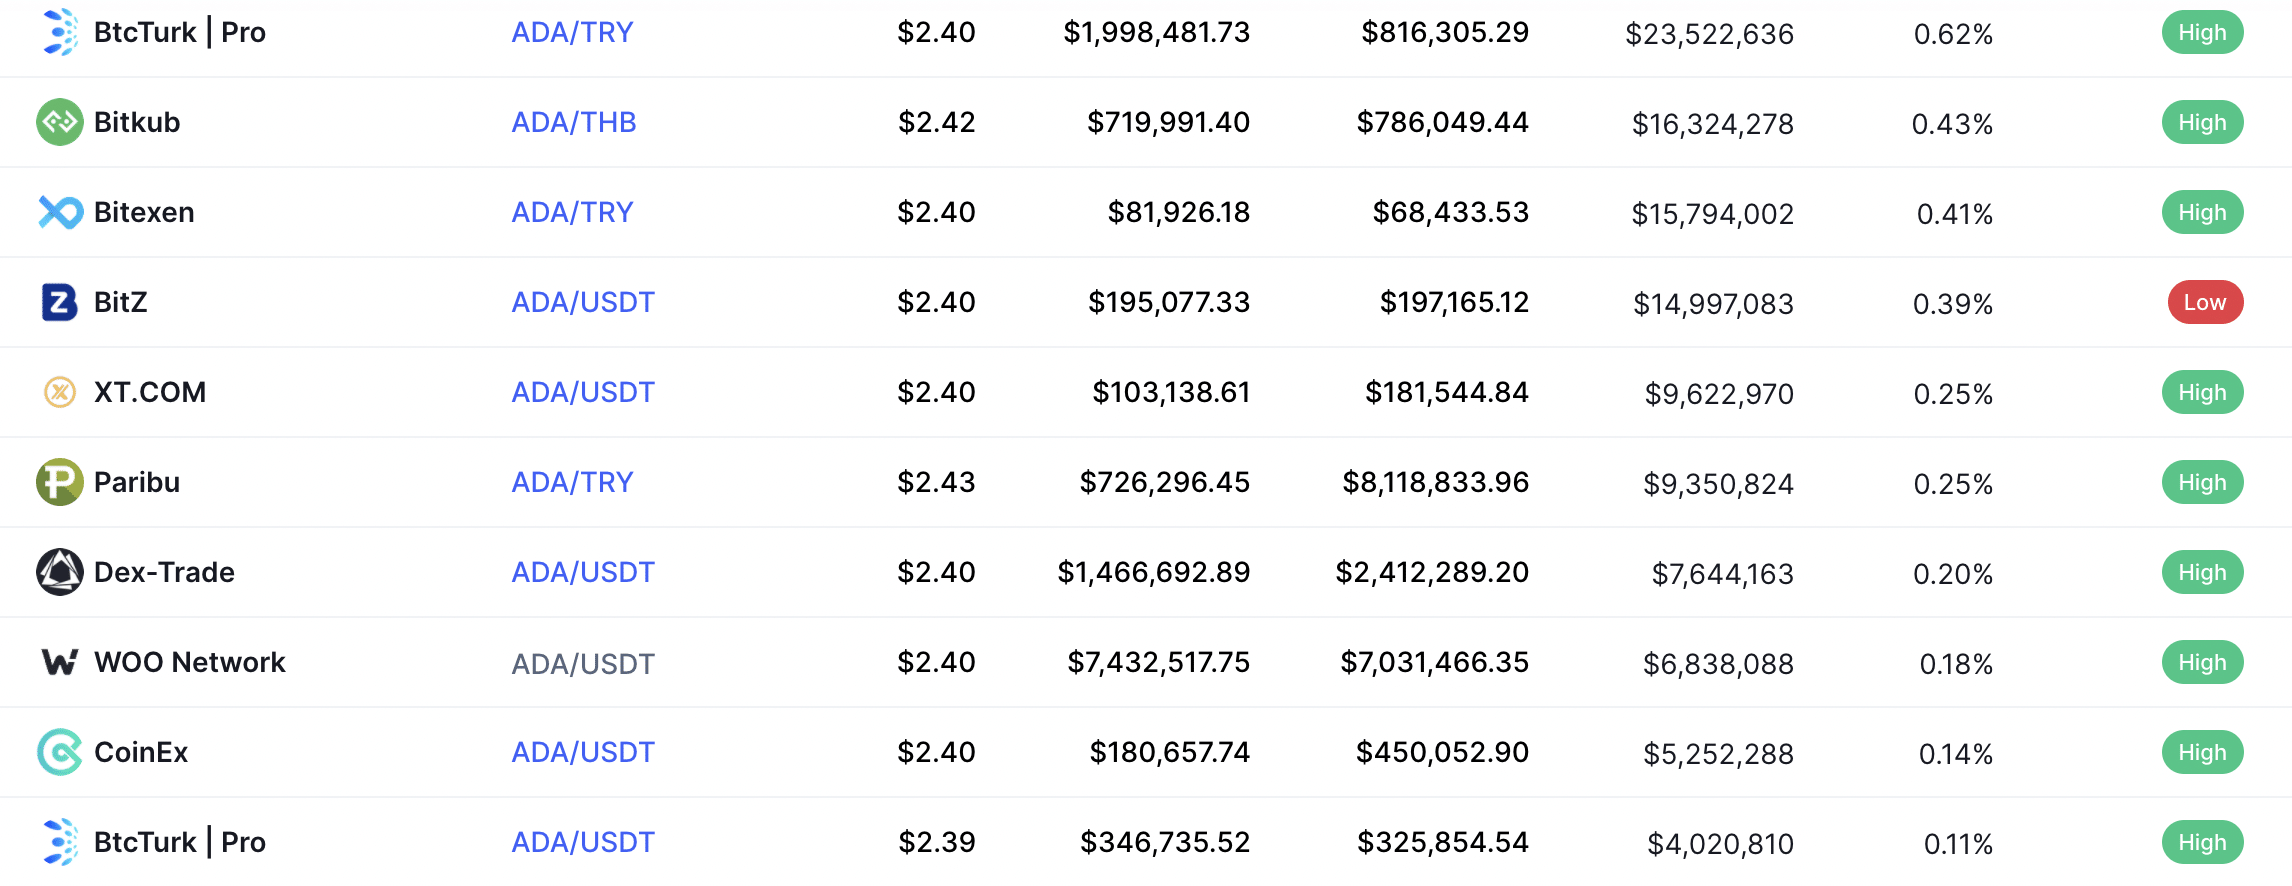Screen dimensions: 2292x886
Task: Click the WOO Network logo
Action: coord(60,662)
